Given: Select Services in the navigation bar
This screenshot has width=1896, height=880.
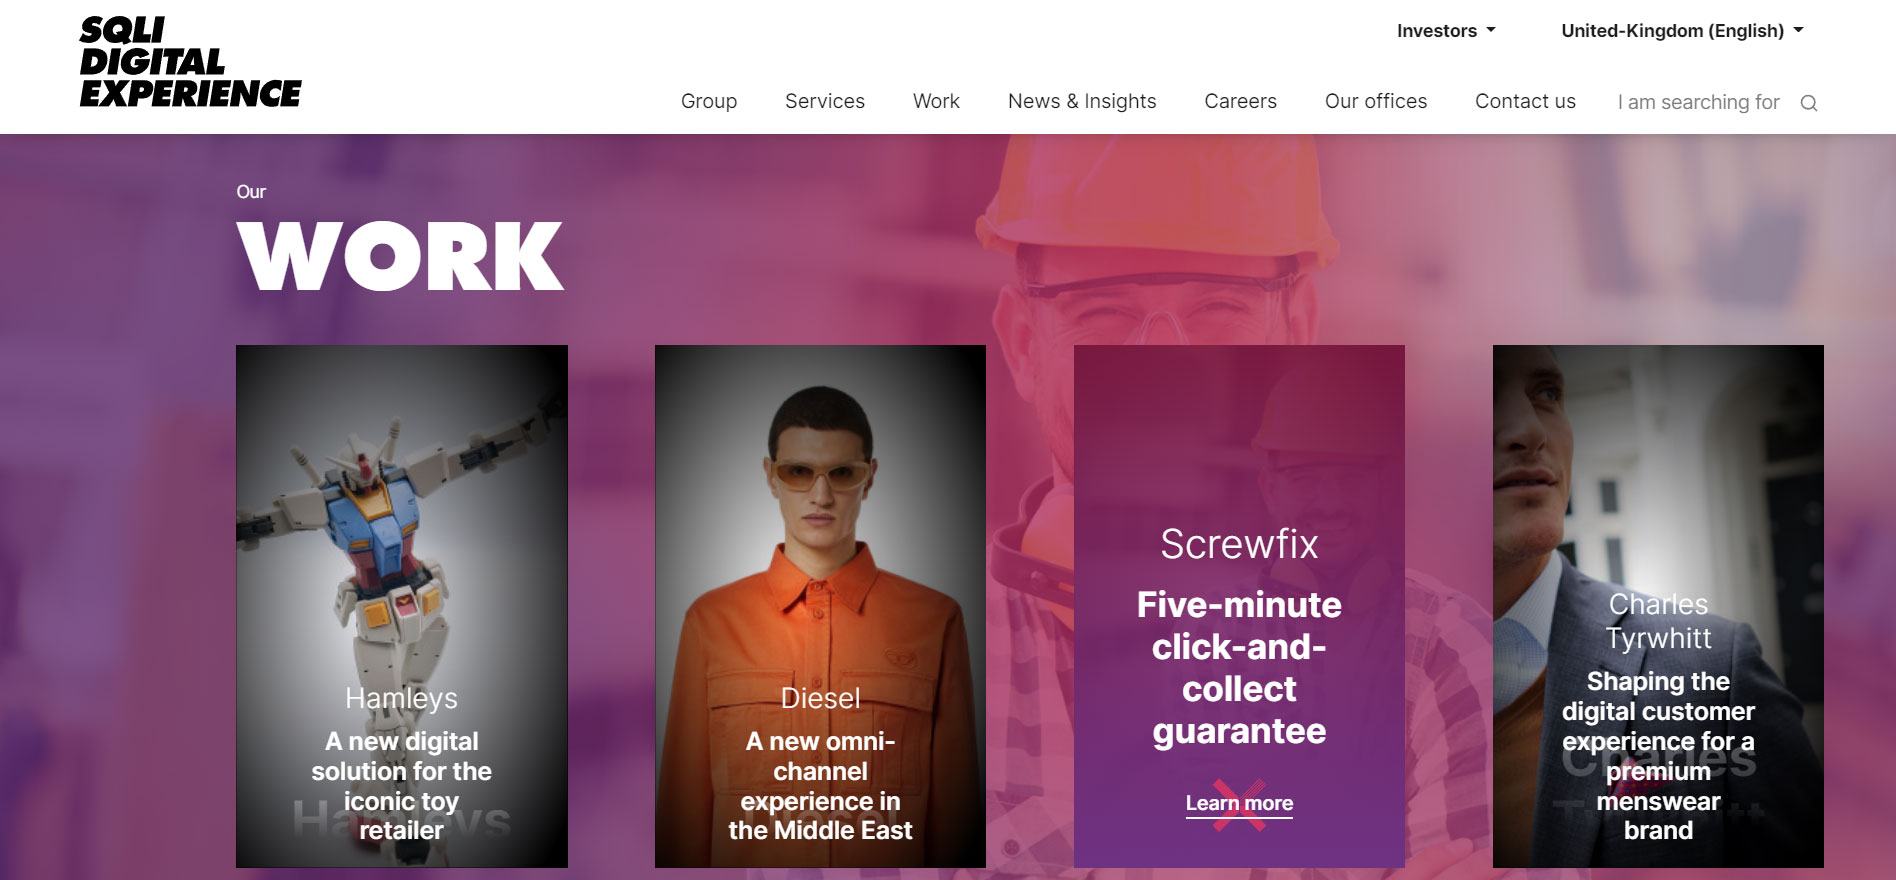Looking at the screenshot, I should tap(825, 101).
